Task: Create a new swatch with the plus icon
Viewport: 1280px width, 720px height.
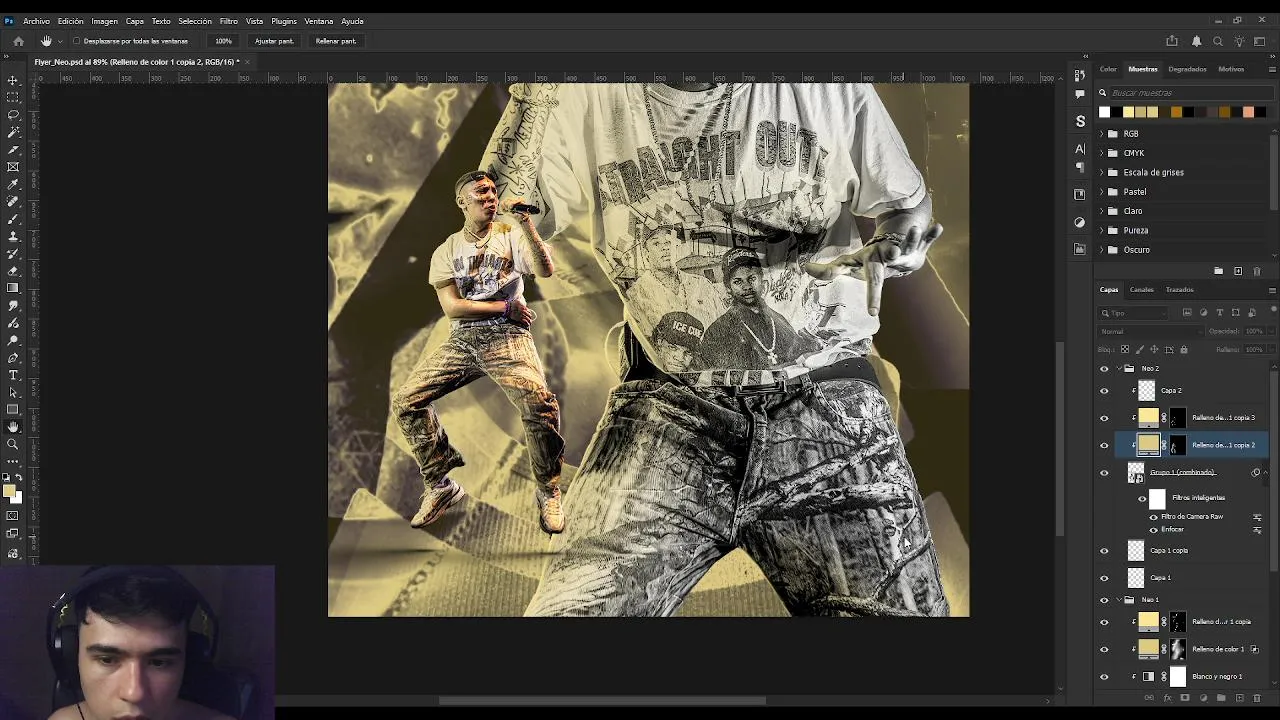Action: pyautogui.click(x=1238, y=271)
